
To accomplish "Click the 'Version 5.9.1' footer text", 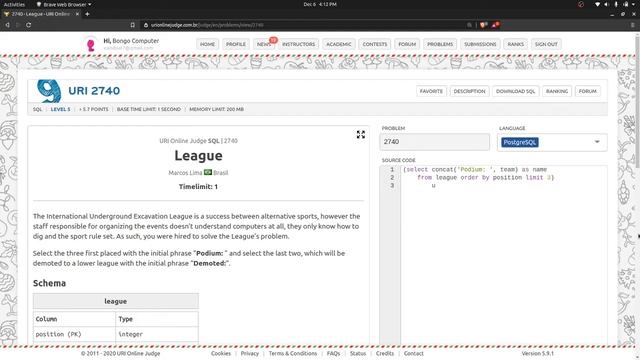I will click(538, 353).
